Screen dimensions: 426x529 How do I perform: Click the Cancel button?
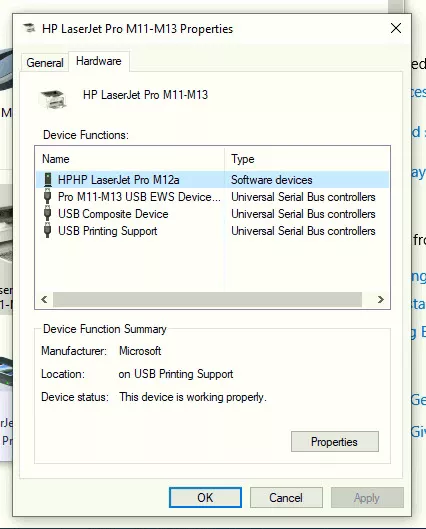click(x=286, y=498)
